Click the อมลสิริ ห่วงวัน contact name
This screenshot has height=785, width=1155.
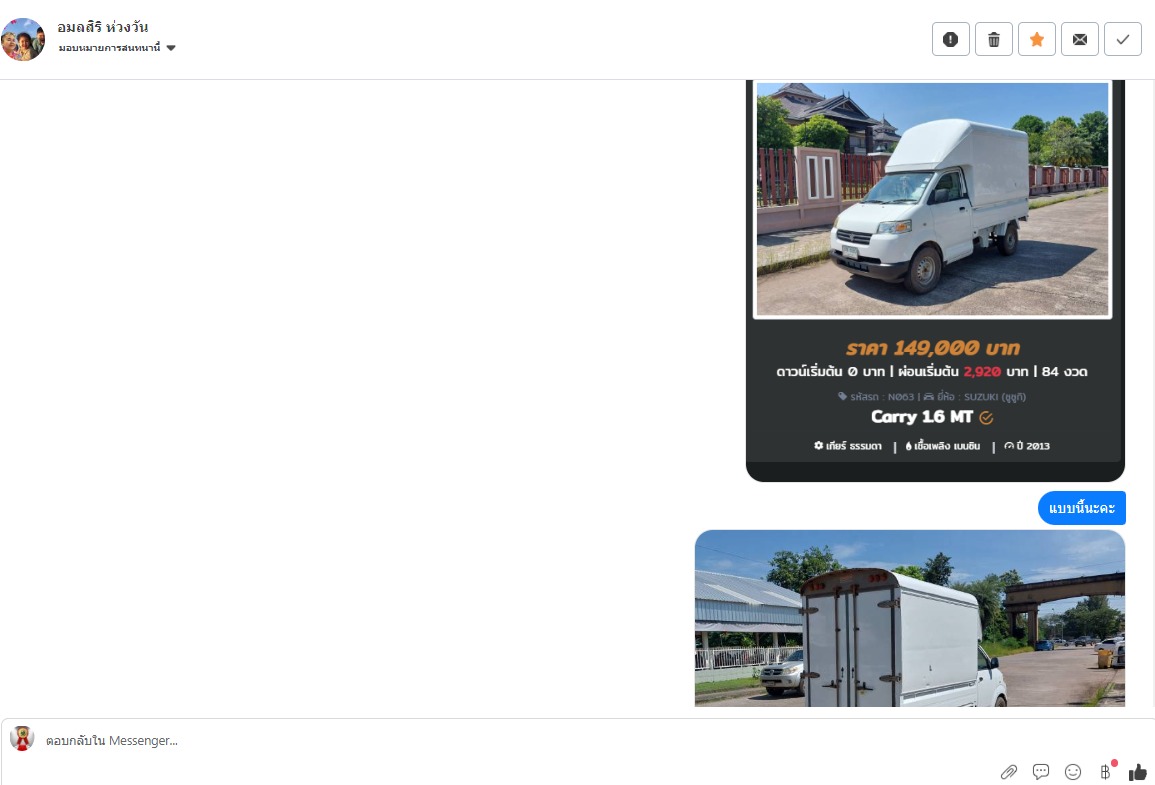103,27
